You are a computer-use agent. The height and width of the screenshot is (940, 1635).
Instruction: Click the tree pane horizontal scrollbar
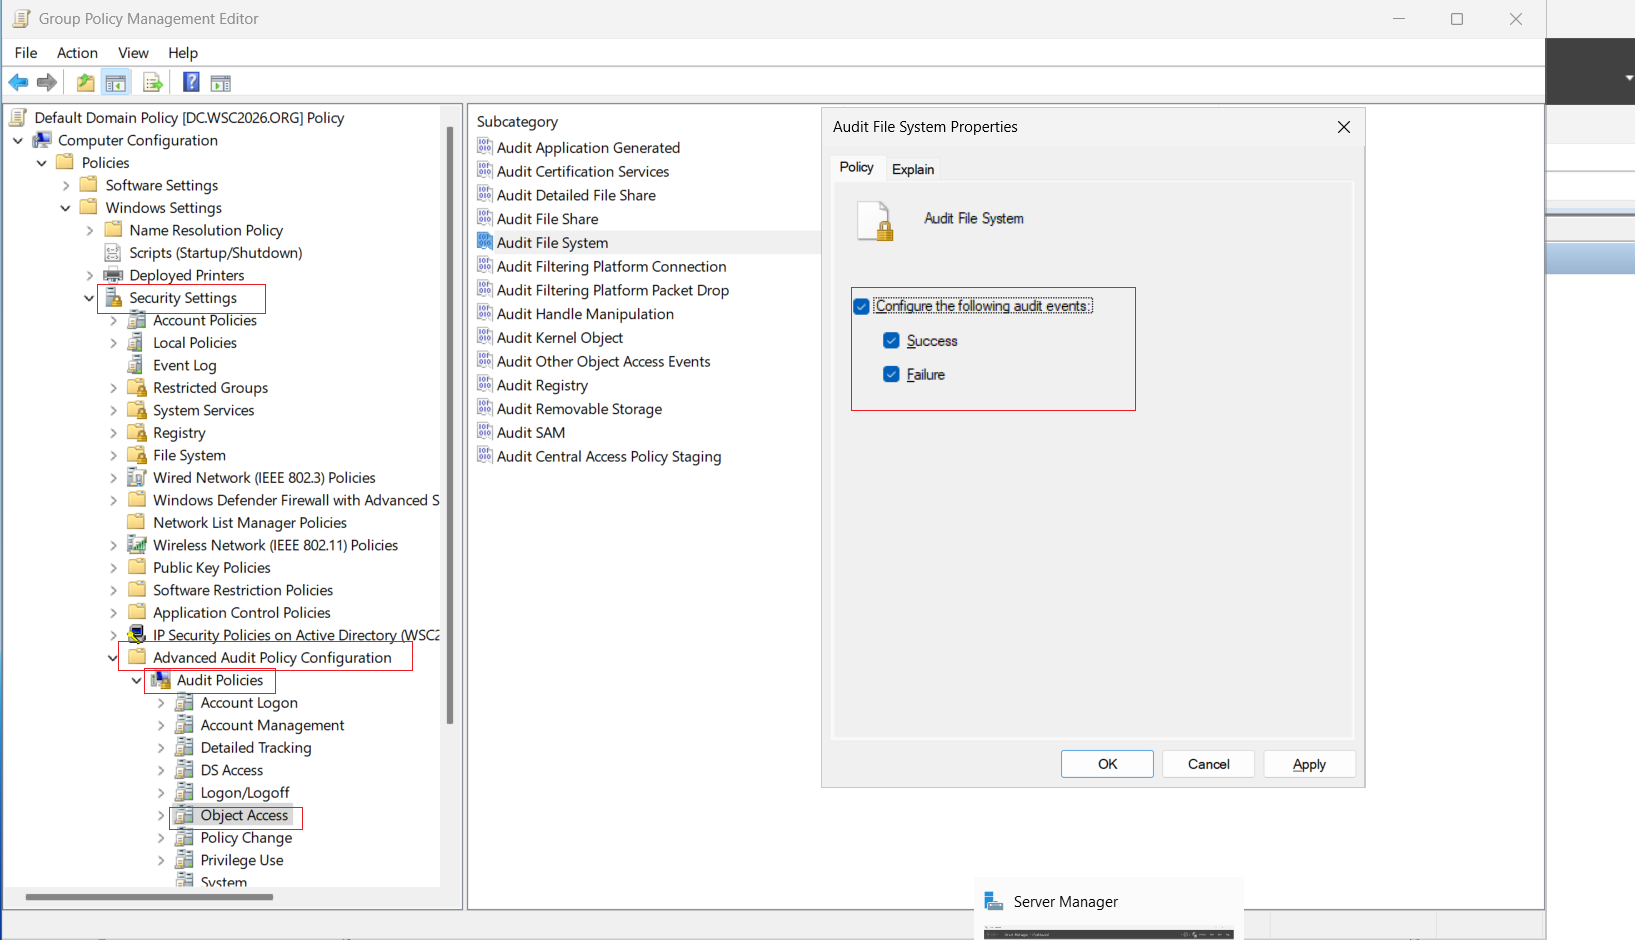(150, 897)
